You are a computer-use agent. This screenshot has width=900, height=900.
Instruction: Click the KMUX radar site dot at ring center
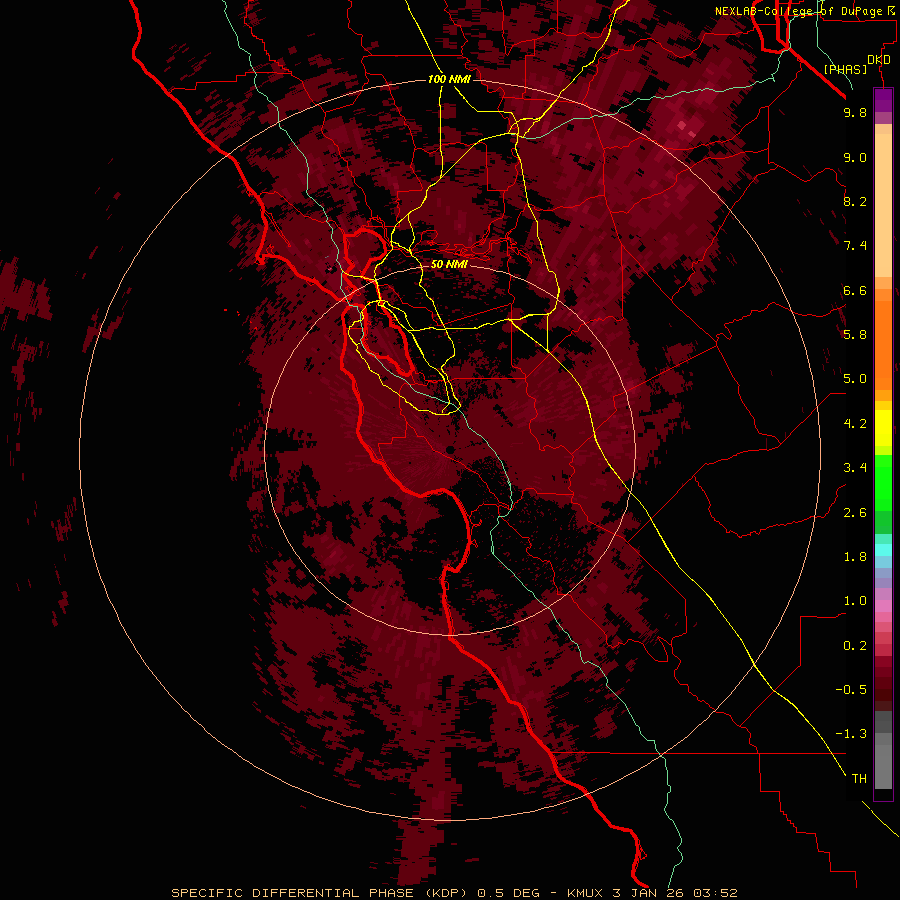click(x=450, y=449)
